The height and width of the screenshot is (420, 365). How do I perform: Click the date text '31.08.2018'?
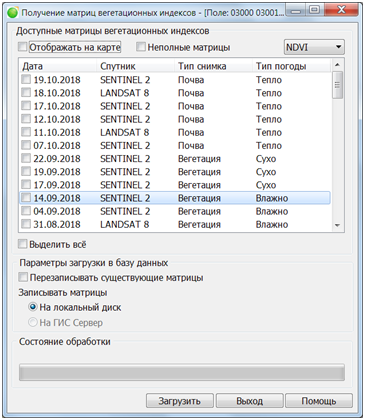click(x=57, y=224)
